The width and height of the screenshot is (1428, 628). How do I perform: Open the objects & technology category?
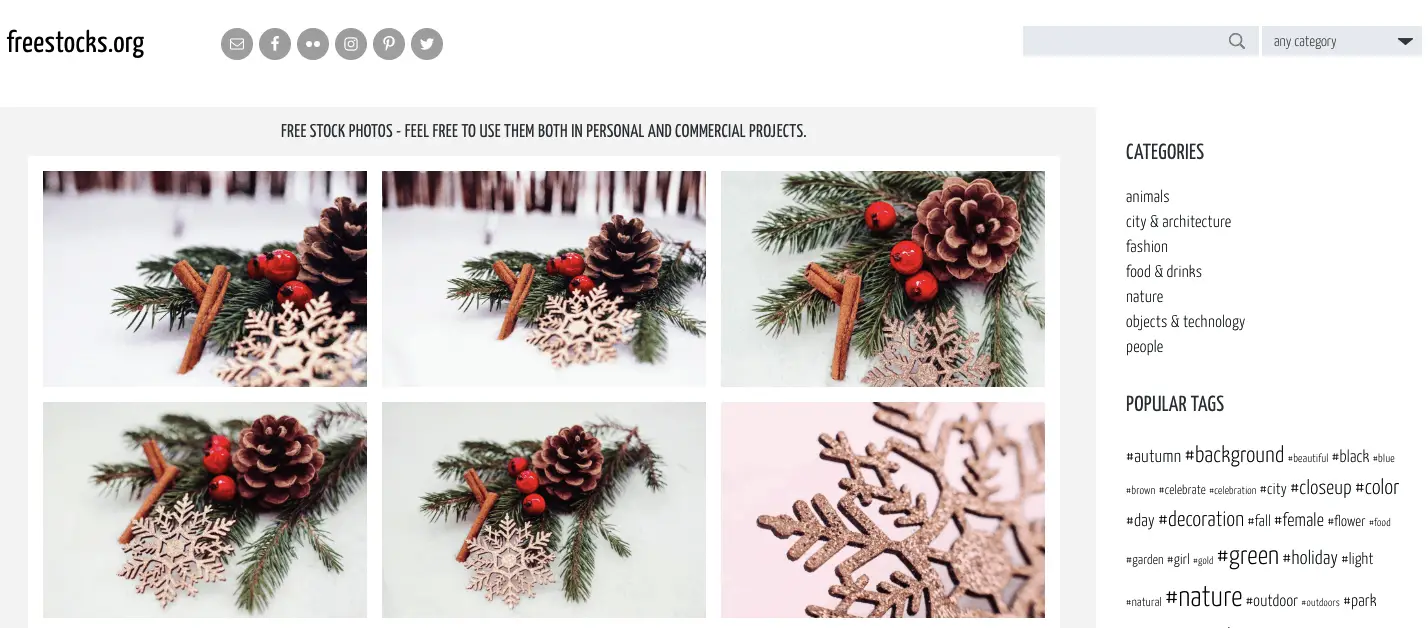[1185, 322]
